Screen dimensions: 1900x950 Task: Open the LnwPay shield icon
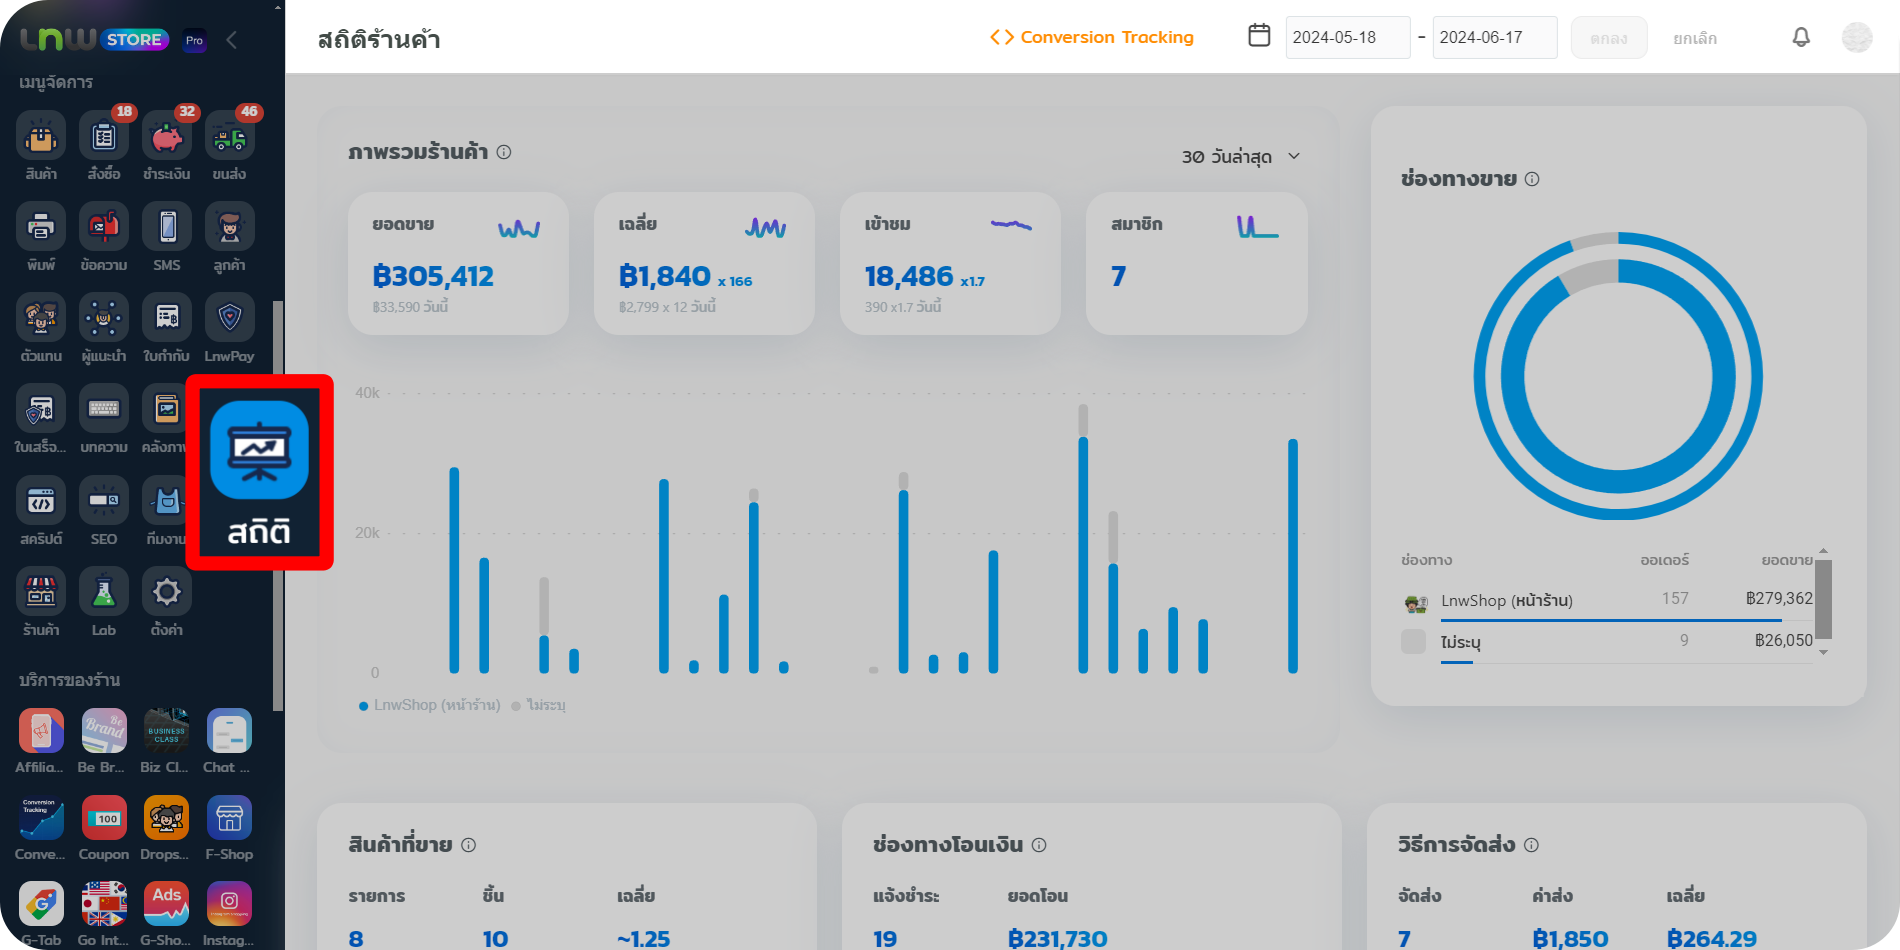pos(229,319)
